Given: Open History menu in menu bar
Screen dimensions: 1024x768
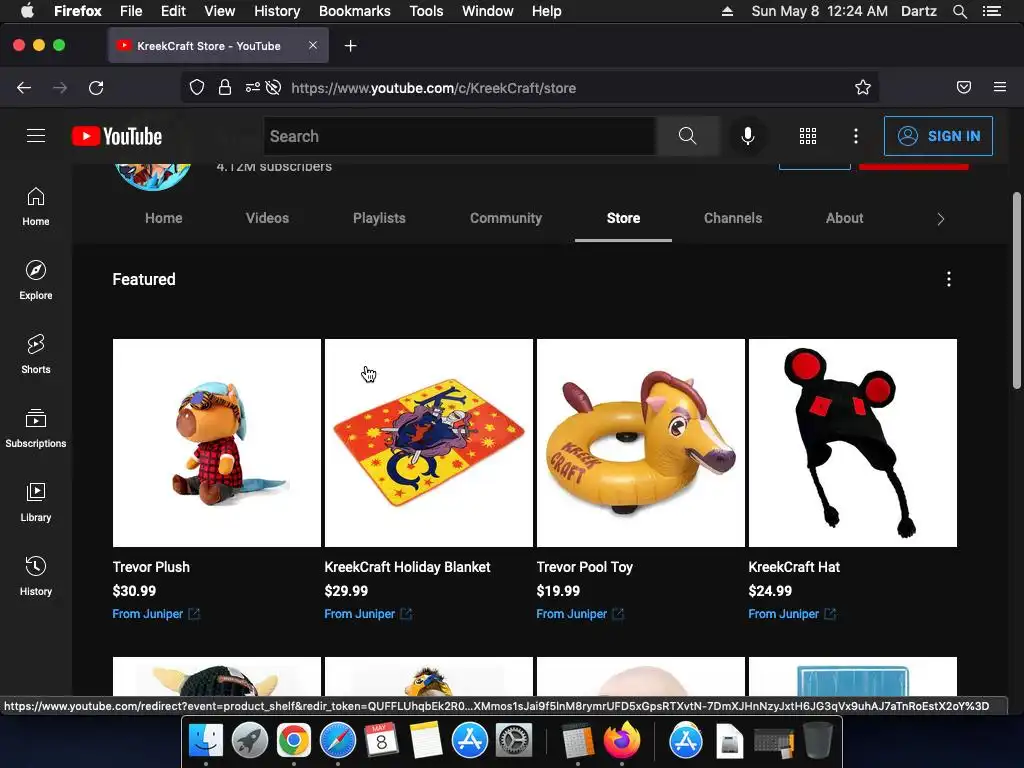Looking at the screenshot, I should click(x=277, y=11).
